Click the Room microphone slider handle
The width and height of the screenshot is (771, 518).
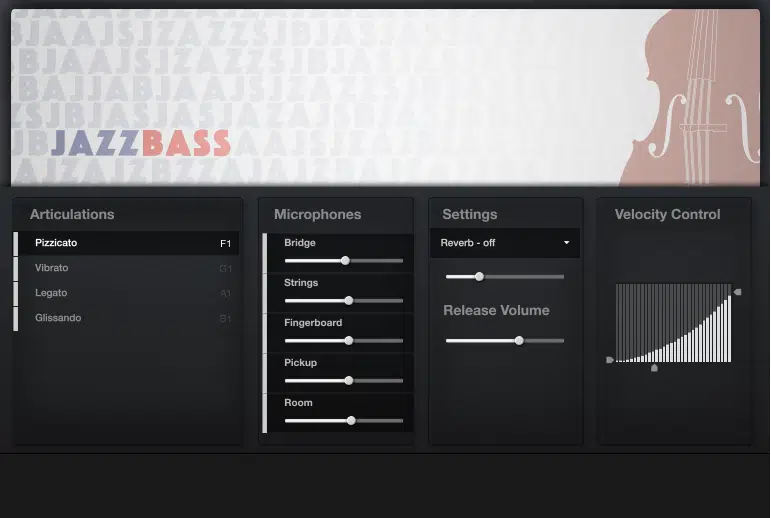coord(351,420)
